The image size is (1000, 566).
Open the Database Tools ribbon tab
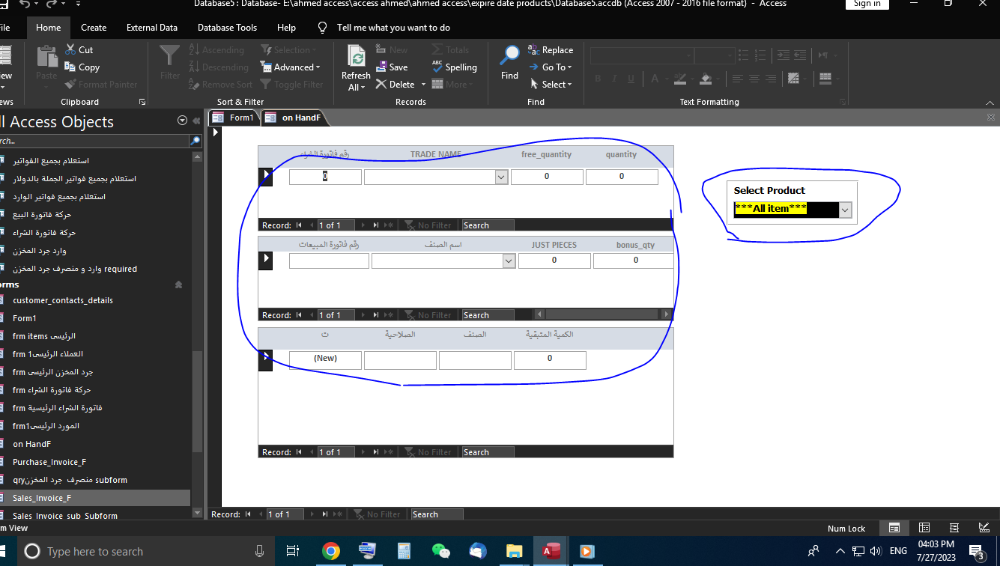[x=227, y=28]
